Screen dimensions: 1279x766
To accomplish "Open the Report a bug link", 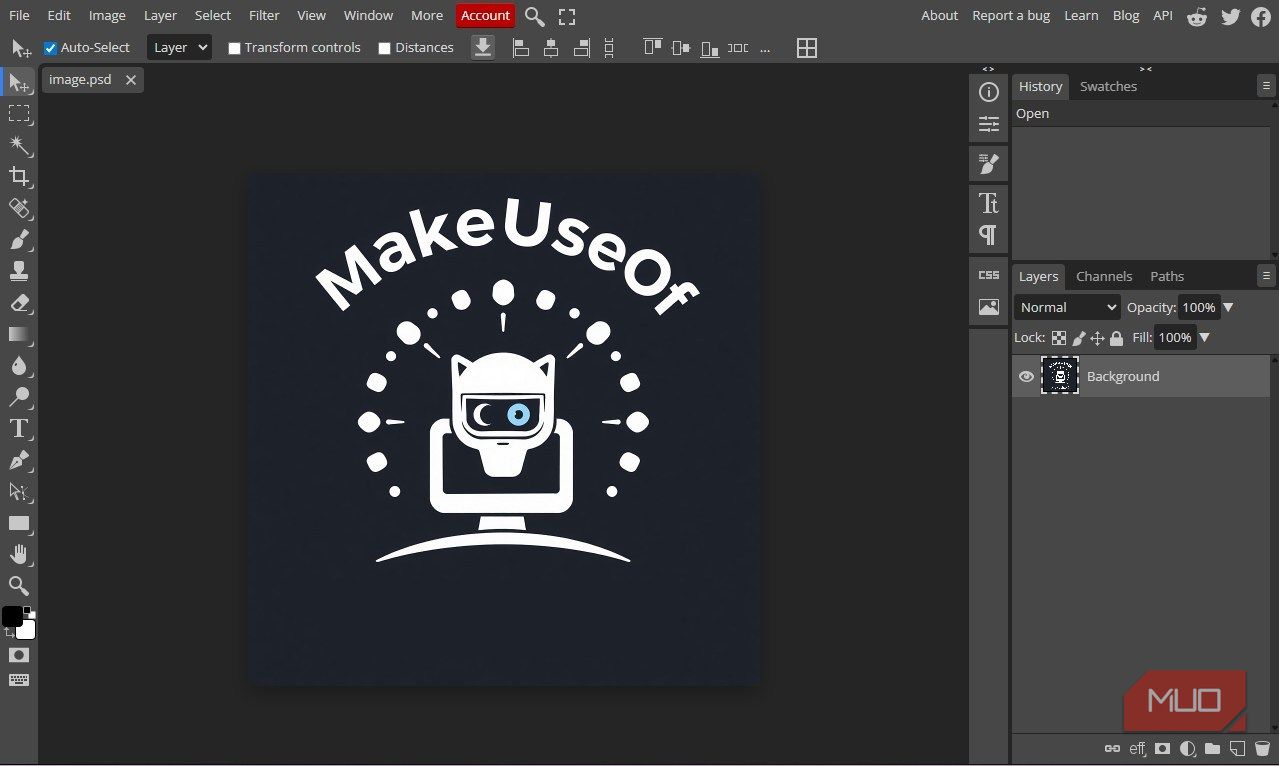I will point(1011,15).
